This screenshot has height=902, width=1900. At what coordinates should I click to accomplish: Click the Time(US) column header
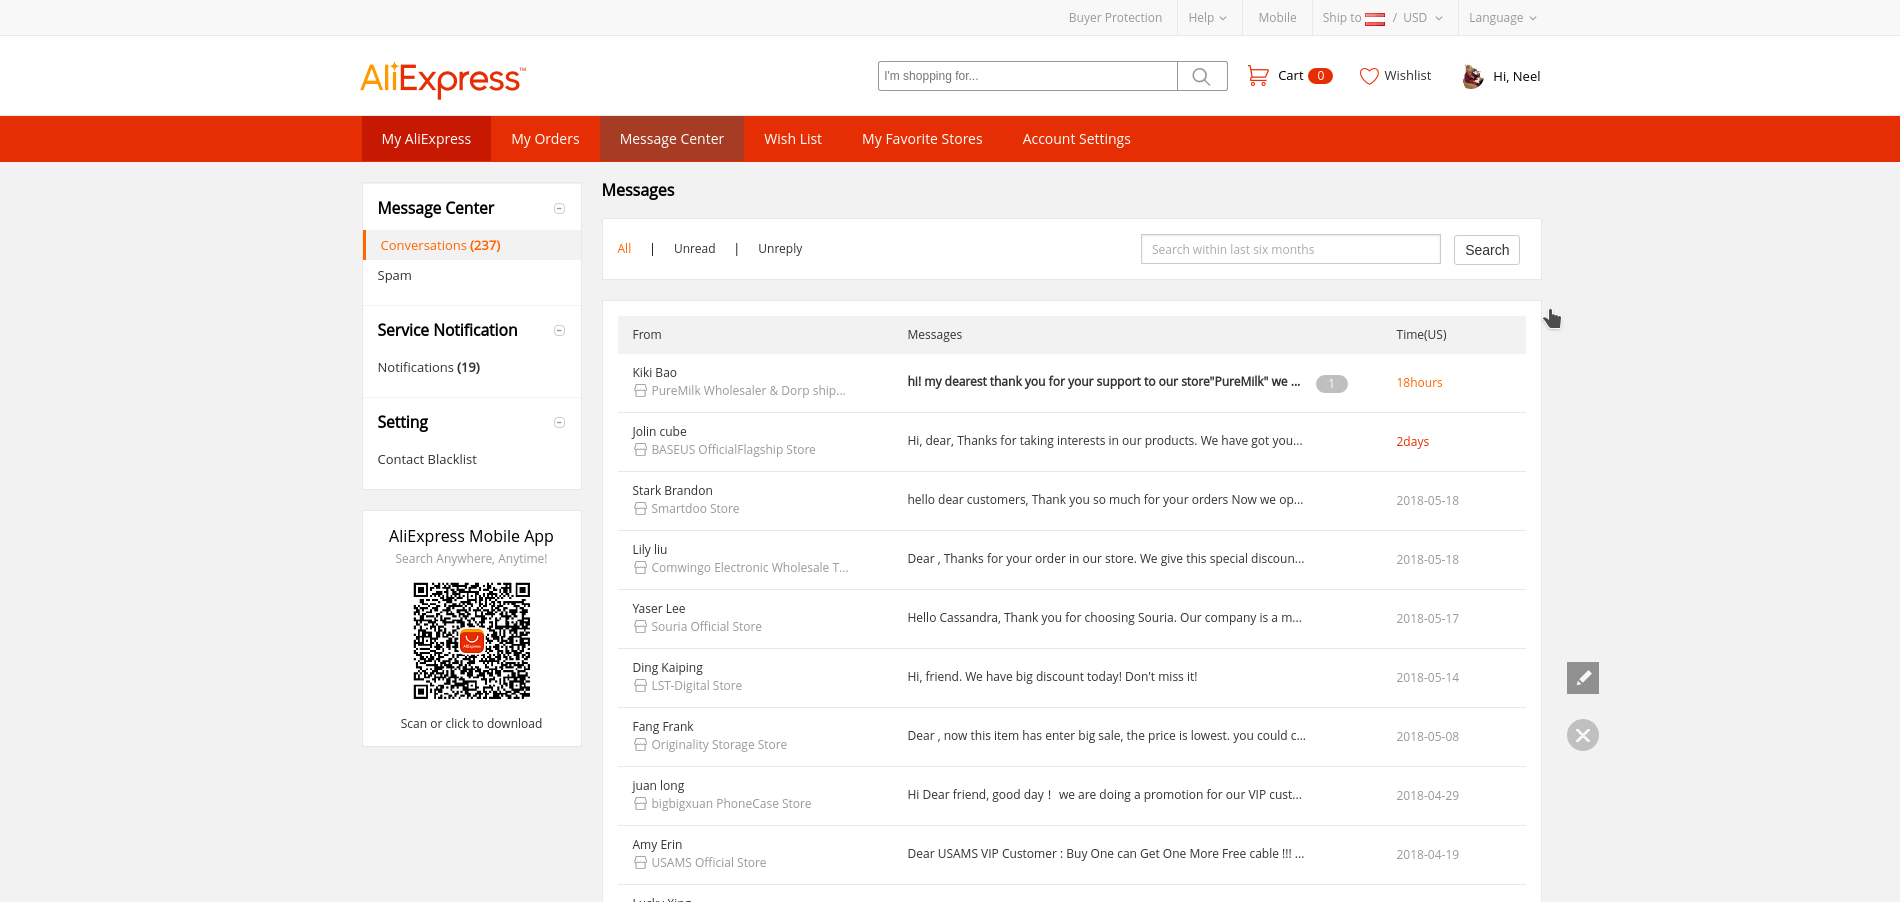1421,335
